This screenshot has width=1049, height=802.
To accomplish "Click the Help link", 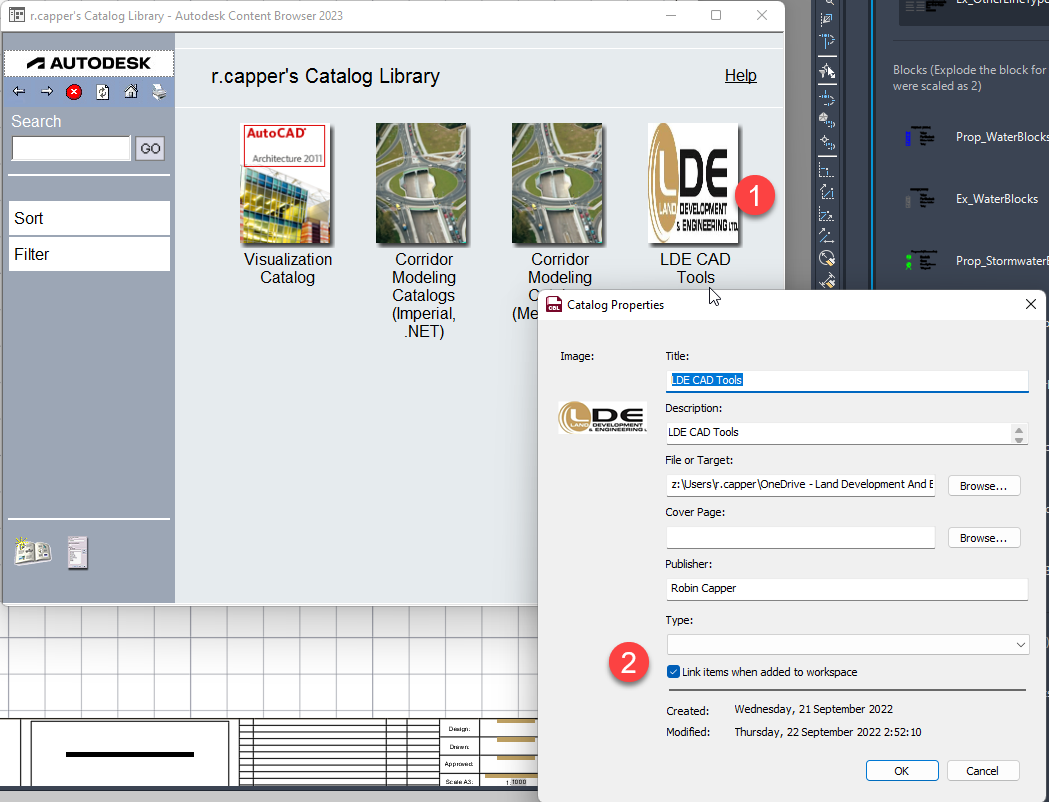I will 740,76.
